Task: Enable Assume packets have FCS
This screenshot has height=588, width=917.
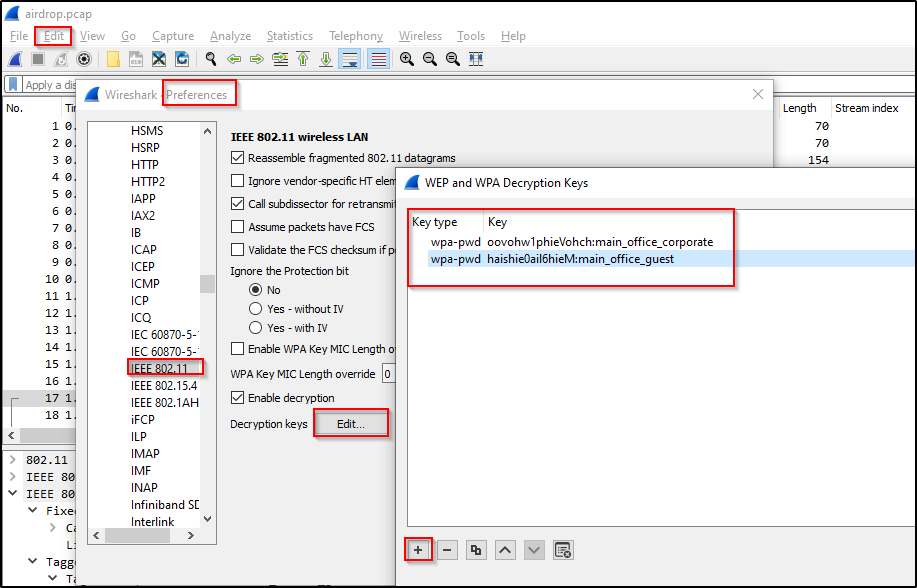Action: coord(238,227)
